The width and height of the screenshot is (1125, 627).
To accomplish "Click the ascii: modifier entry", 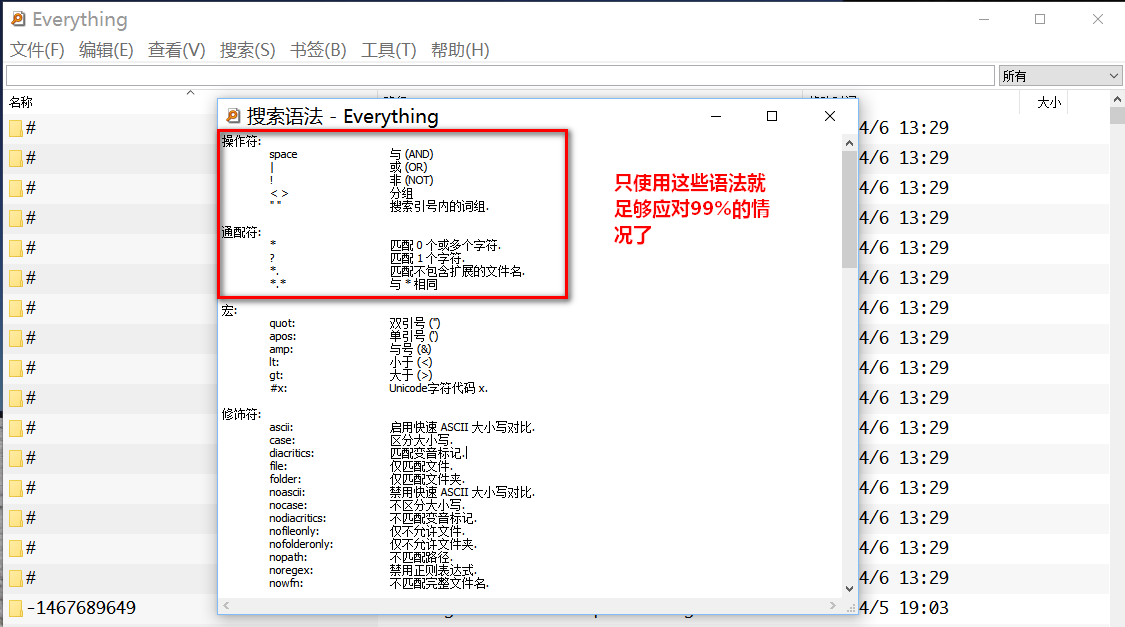I will (x=281, y=428).
